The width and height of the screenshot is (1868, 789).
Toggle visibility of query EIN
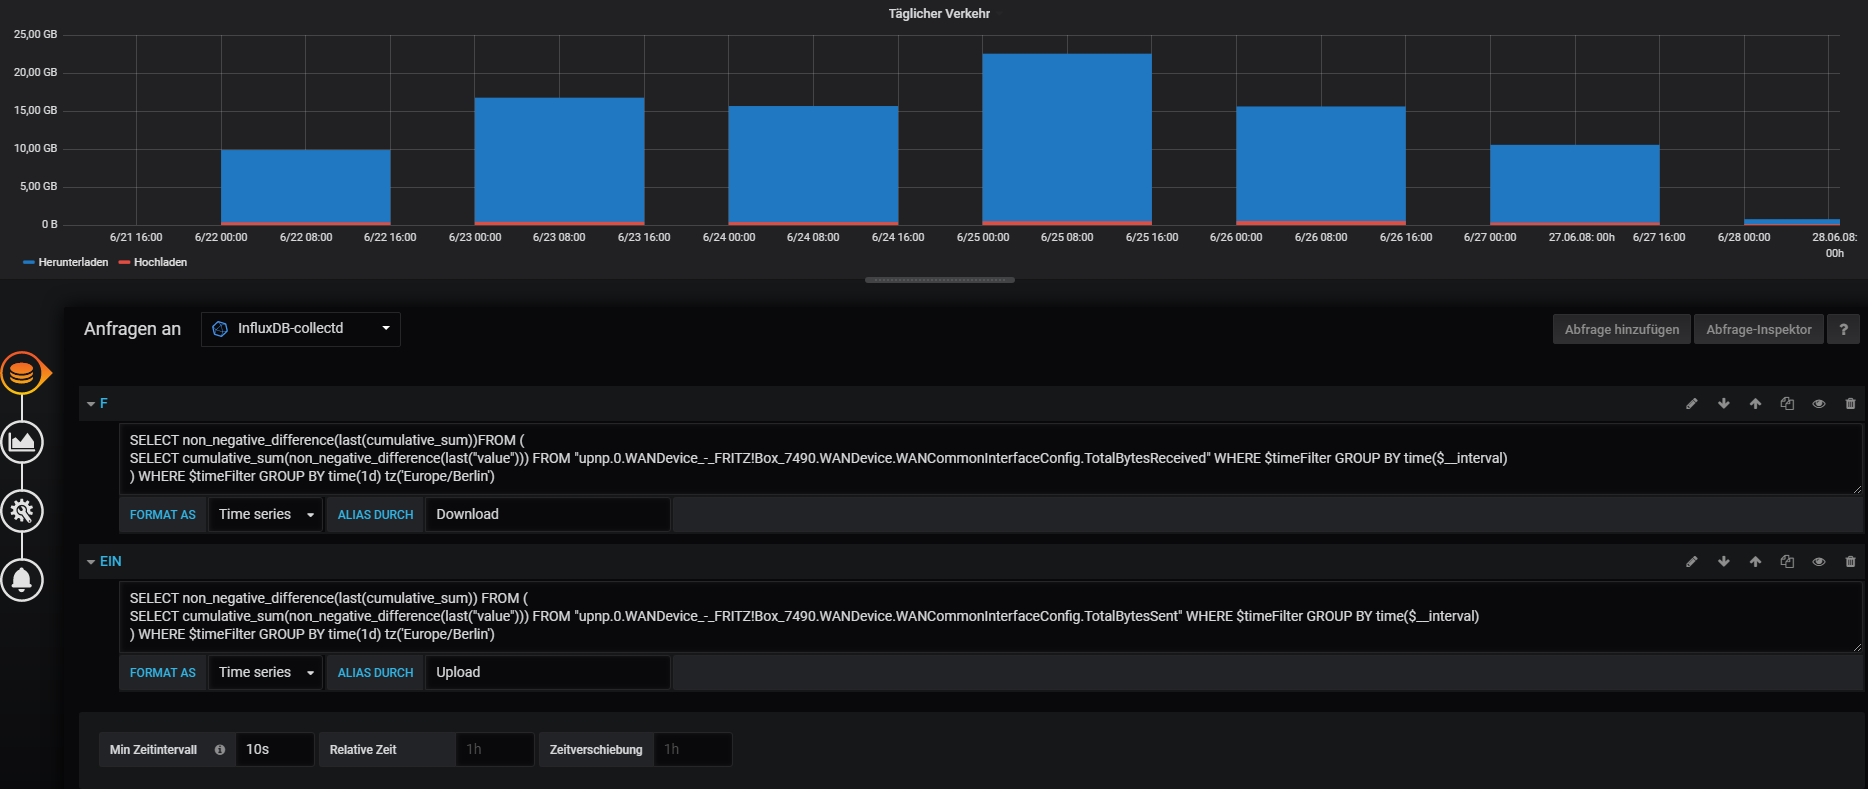click(1819, 562)
